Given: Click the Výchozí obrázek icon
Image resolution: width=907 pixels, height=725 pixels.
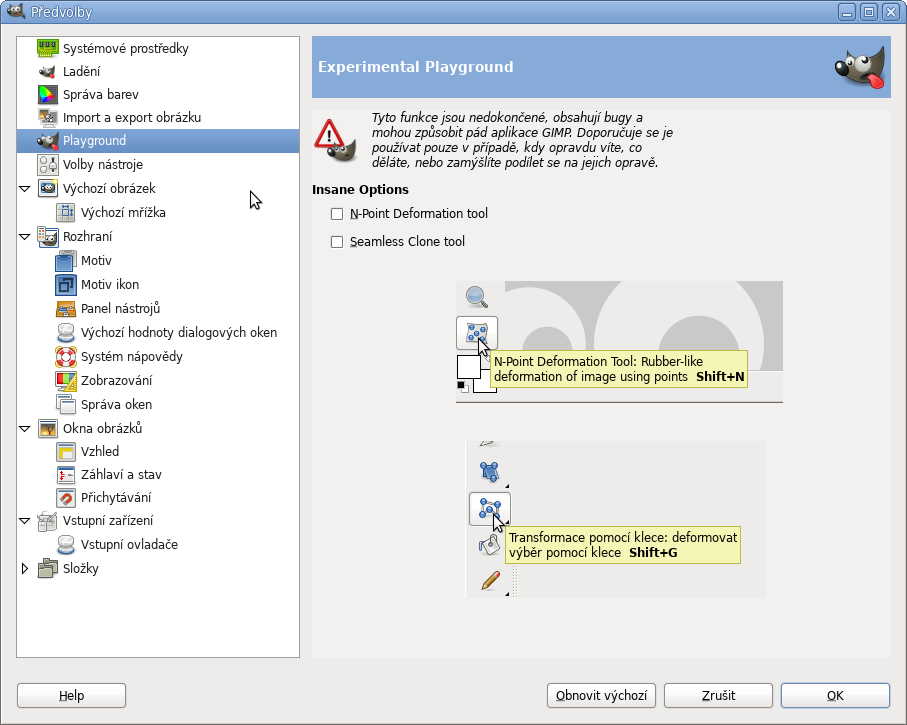Looking at the screenshot, I should pos(47,189).
